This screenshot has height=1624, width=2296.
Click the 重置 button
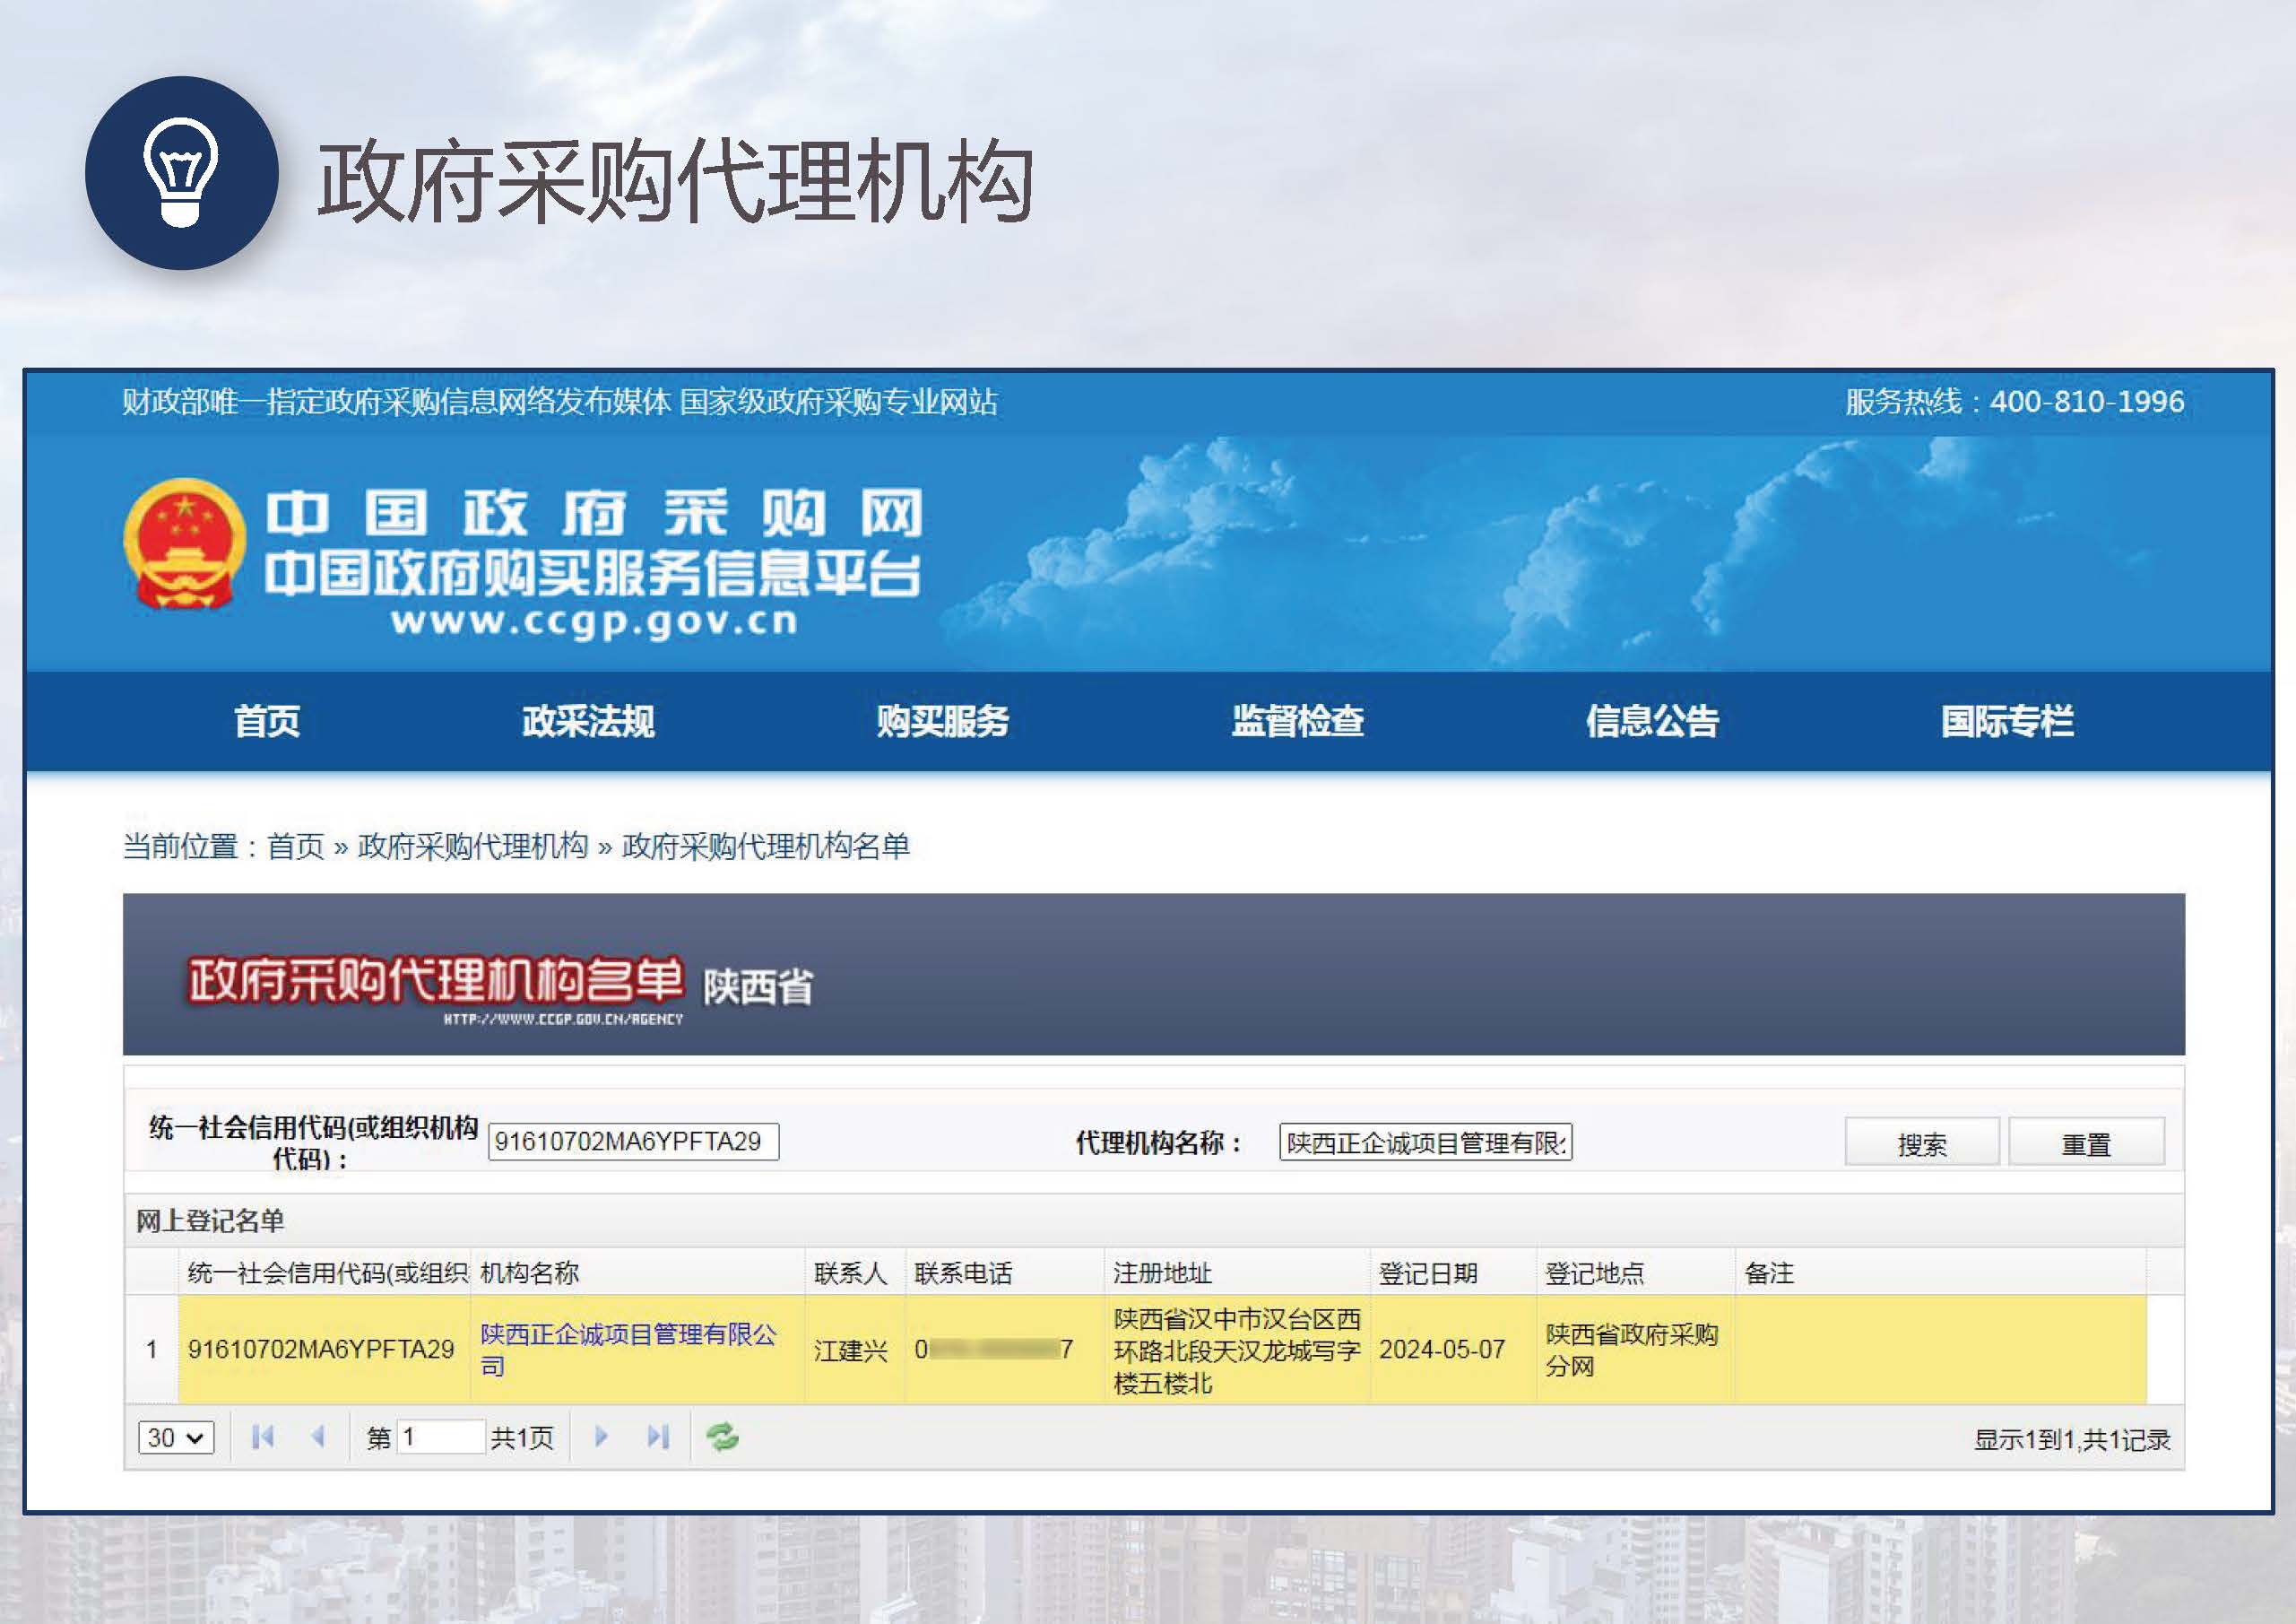click(x=2086, y=1142)
